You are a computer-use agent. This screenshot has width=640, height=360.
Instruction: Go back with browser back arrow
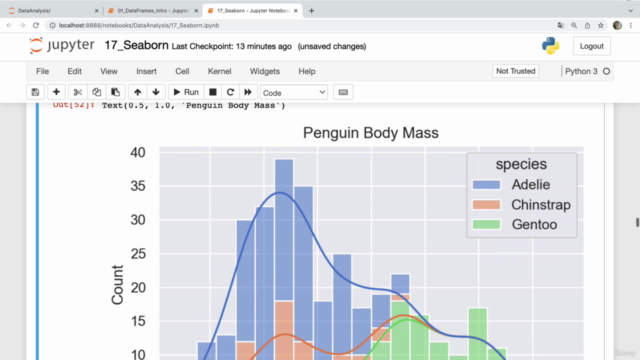click(x=9, y=25)
